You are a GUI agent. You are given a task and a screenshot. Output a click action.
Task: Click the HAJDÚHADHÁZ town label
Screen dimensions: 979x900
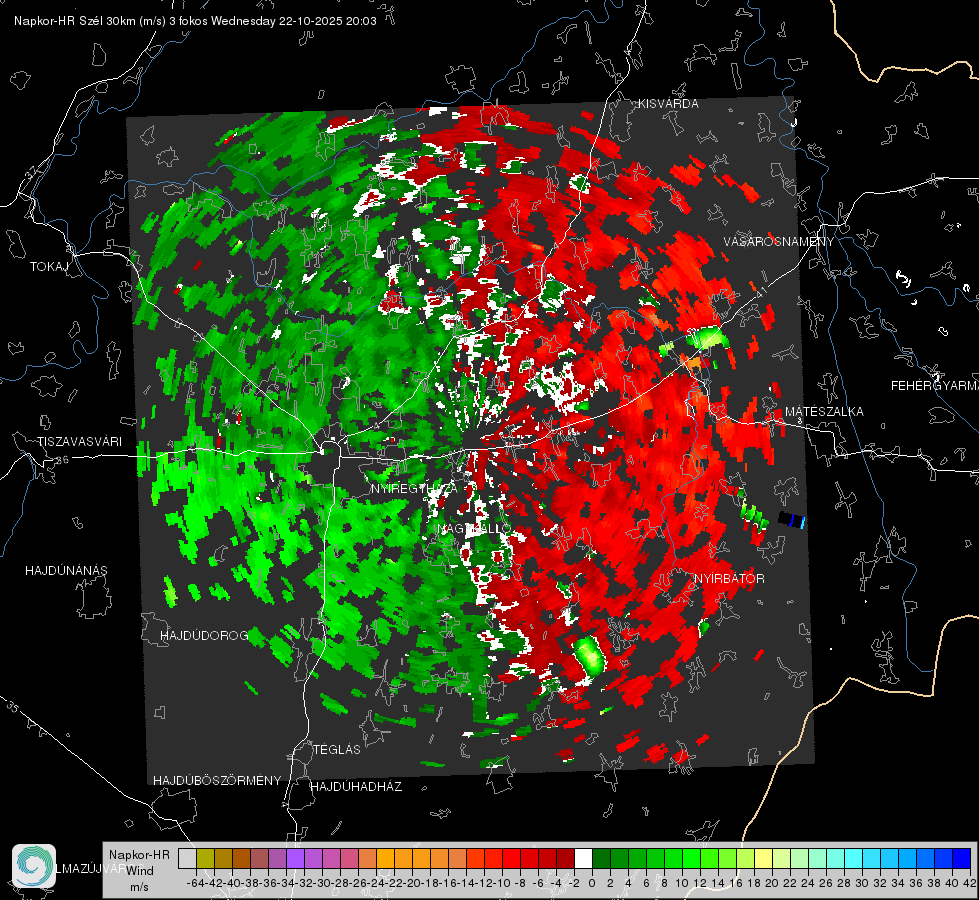[x=356, y=787]
